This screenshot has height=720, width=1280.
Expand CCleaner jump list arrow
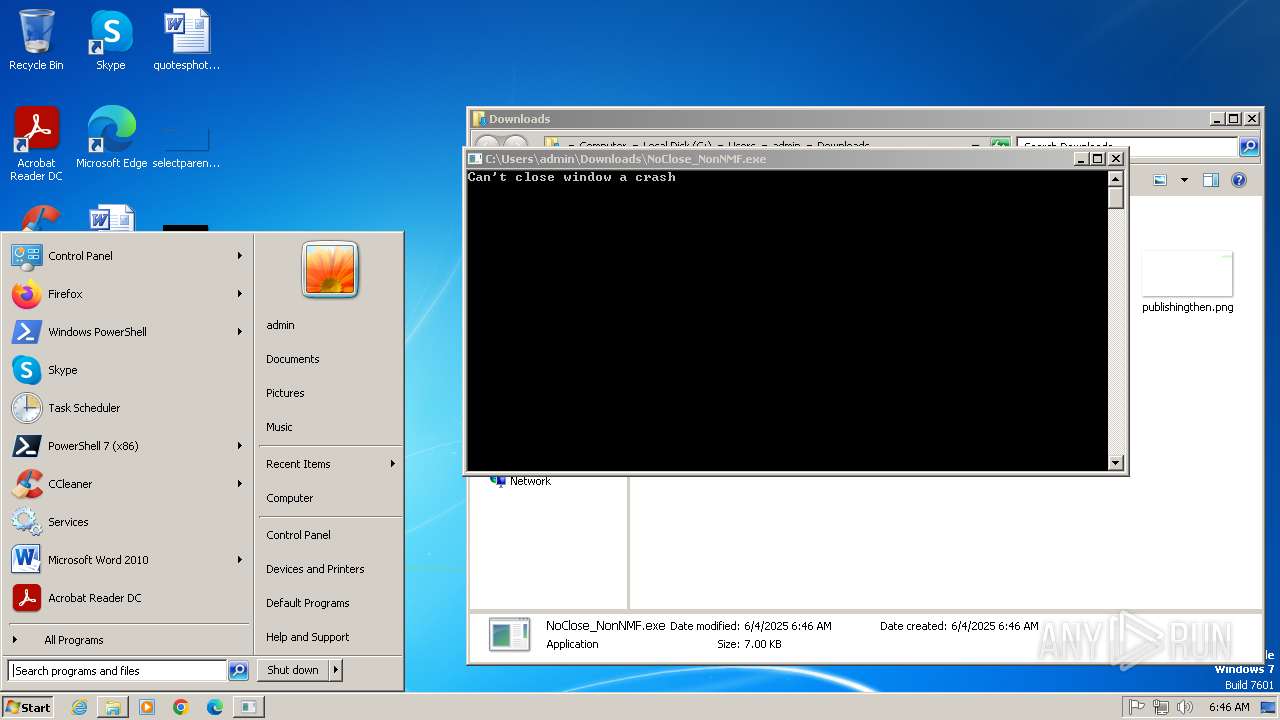click(240, 484)
